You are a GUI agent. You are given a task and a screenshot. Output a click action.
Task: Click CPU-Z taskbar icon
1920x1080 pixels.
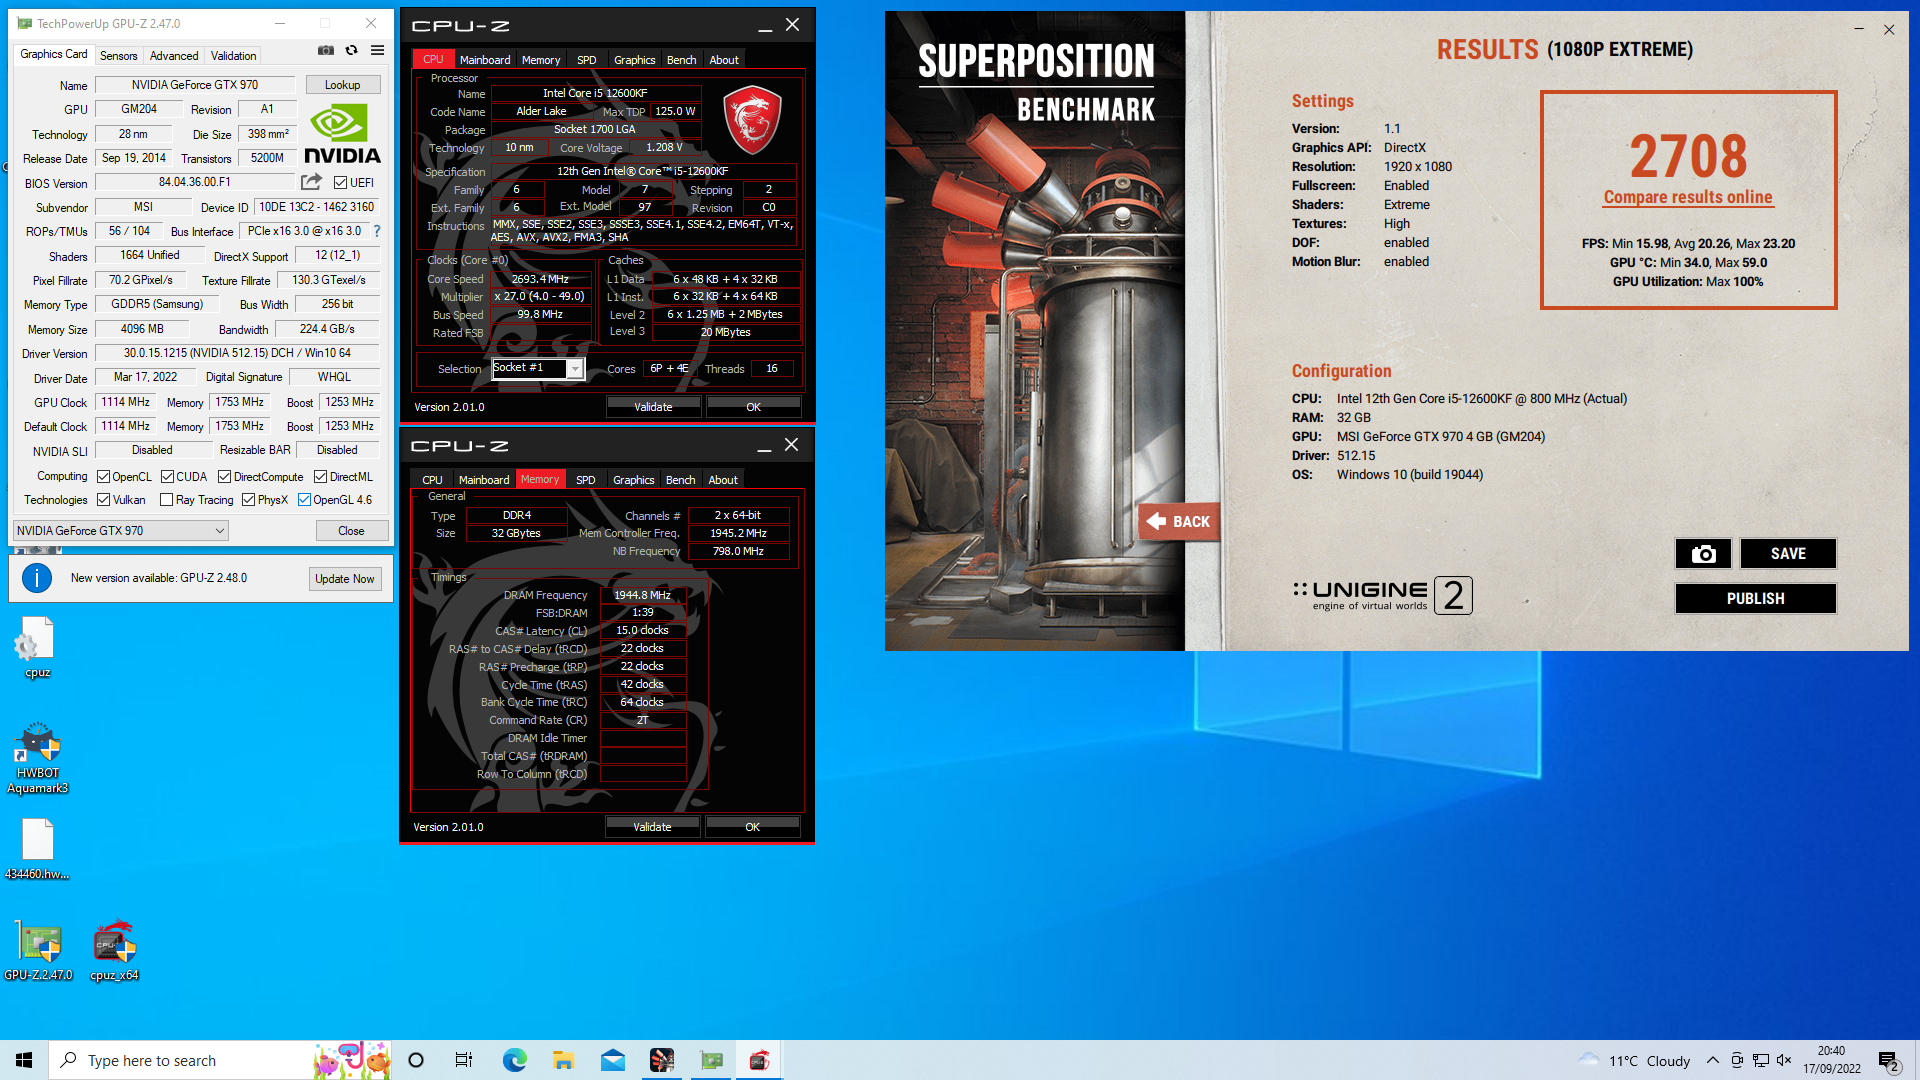[759, 1060]
